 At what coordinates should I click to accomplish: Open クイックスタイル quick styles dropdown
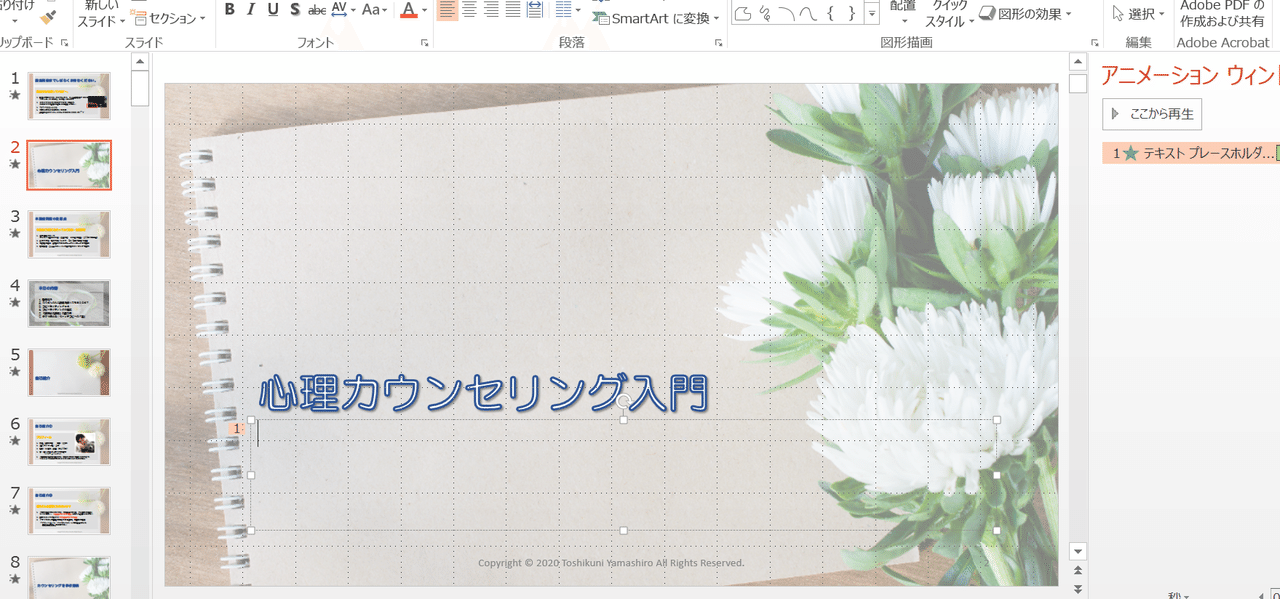[950, 14]
